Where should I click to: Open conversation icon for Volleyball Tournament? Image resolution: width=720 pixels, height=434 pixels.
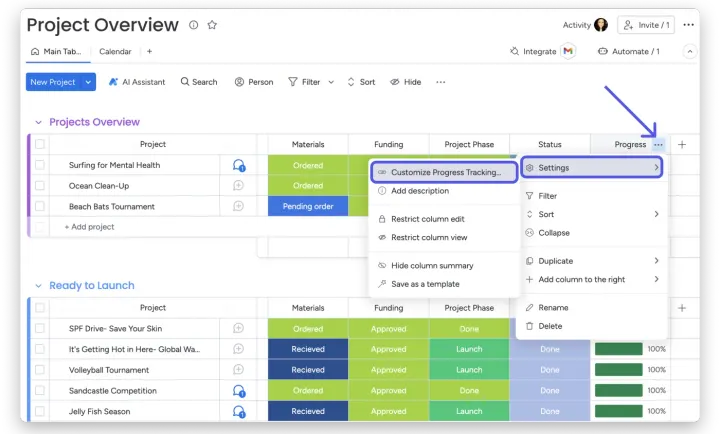238,370
